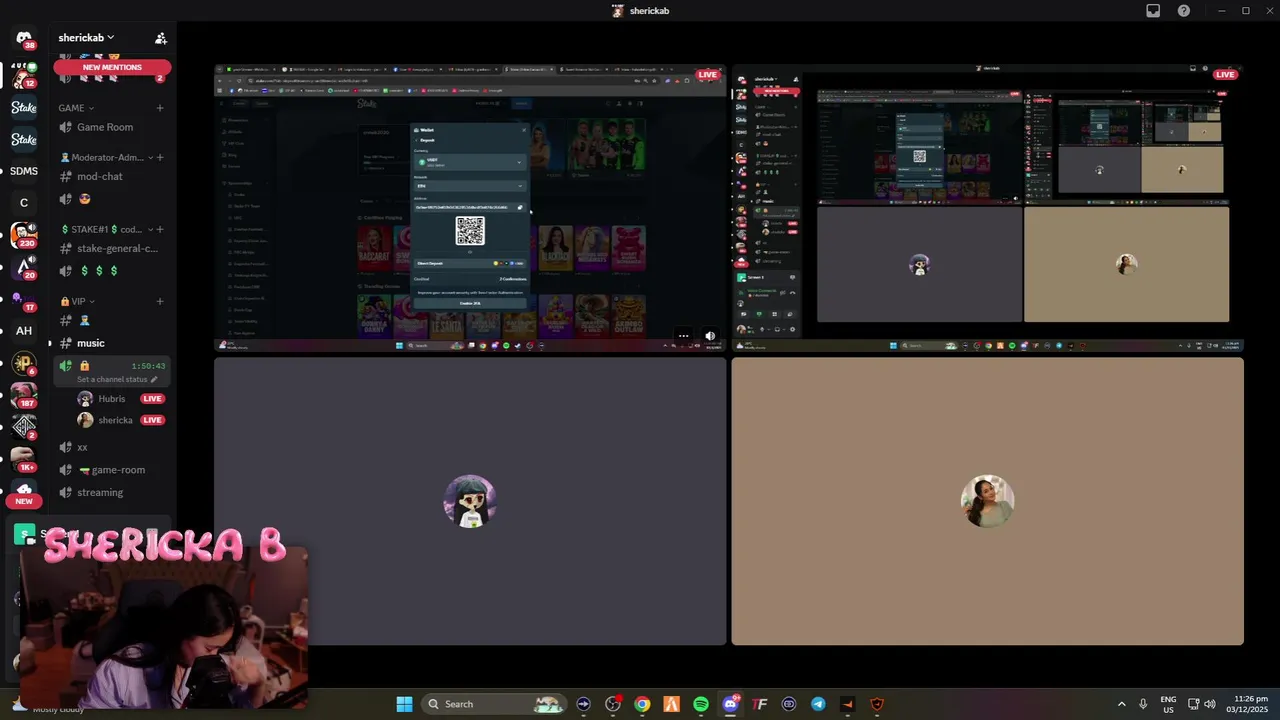The height and width of the screenshot is (720, 1280).
Task: Open the mod-chat text channel
Action: [x=111, y=176]
